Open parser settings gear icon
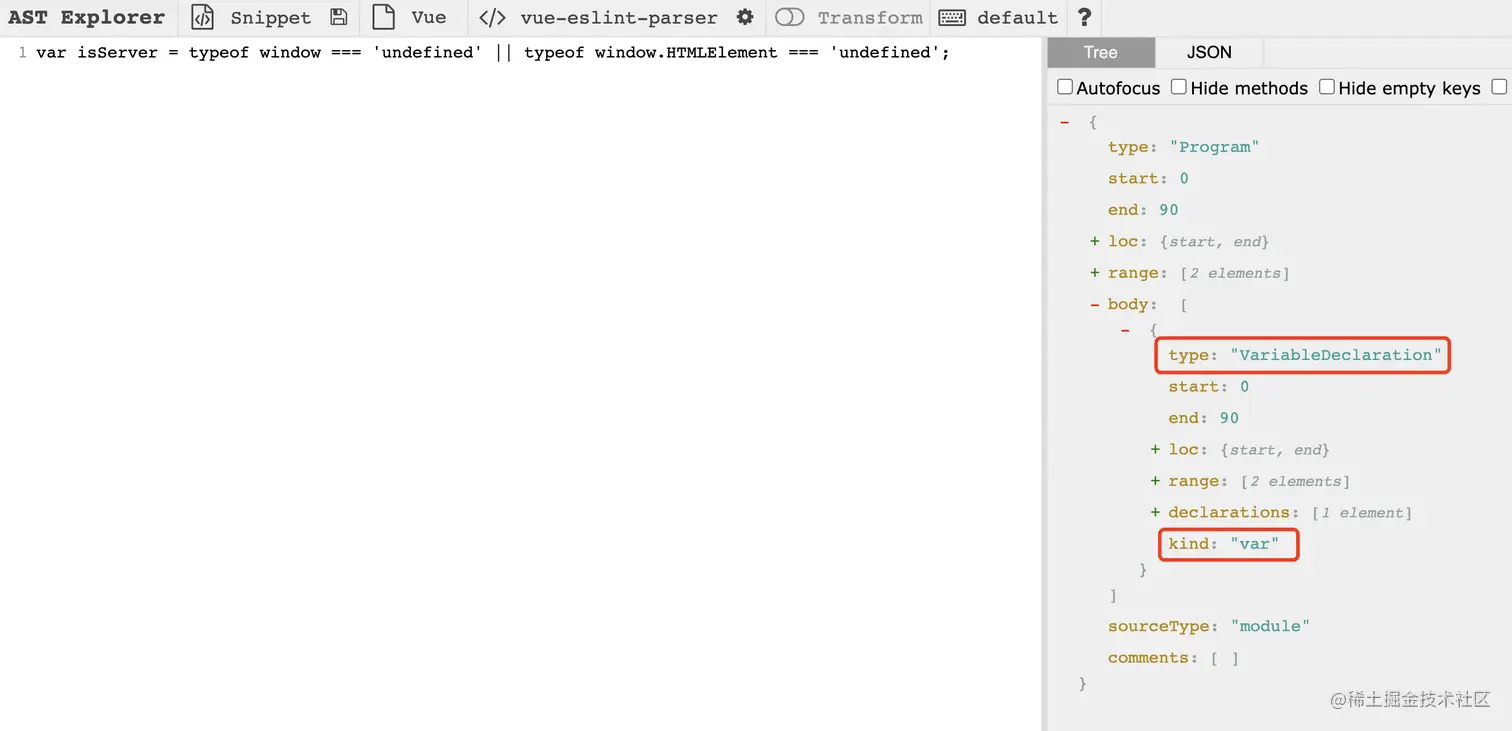 pos(745,17)
